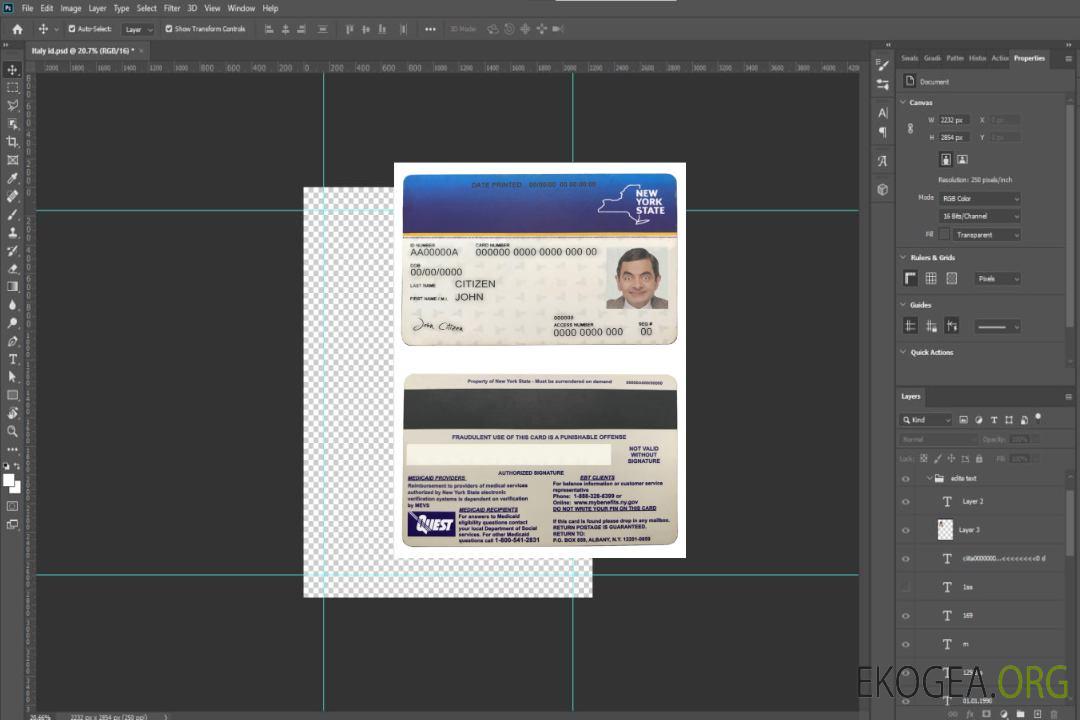
Task: Select the Layer 3 layer
Action: coord(970,530)
